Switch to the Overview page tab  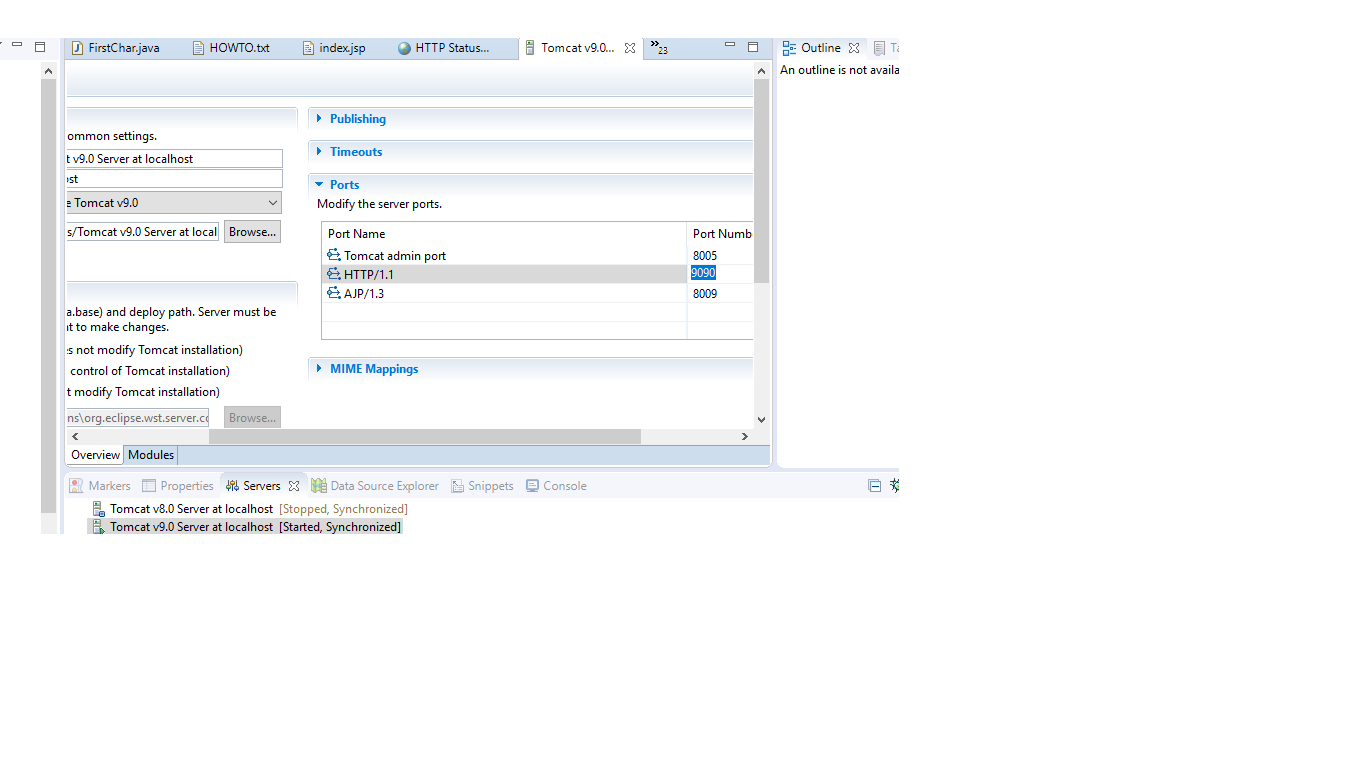pyautogui.click(x=96, y=455)
